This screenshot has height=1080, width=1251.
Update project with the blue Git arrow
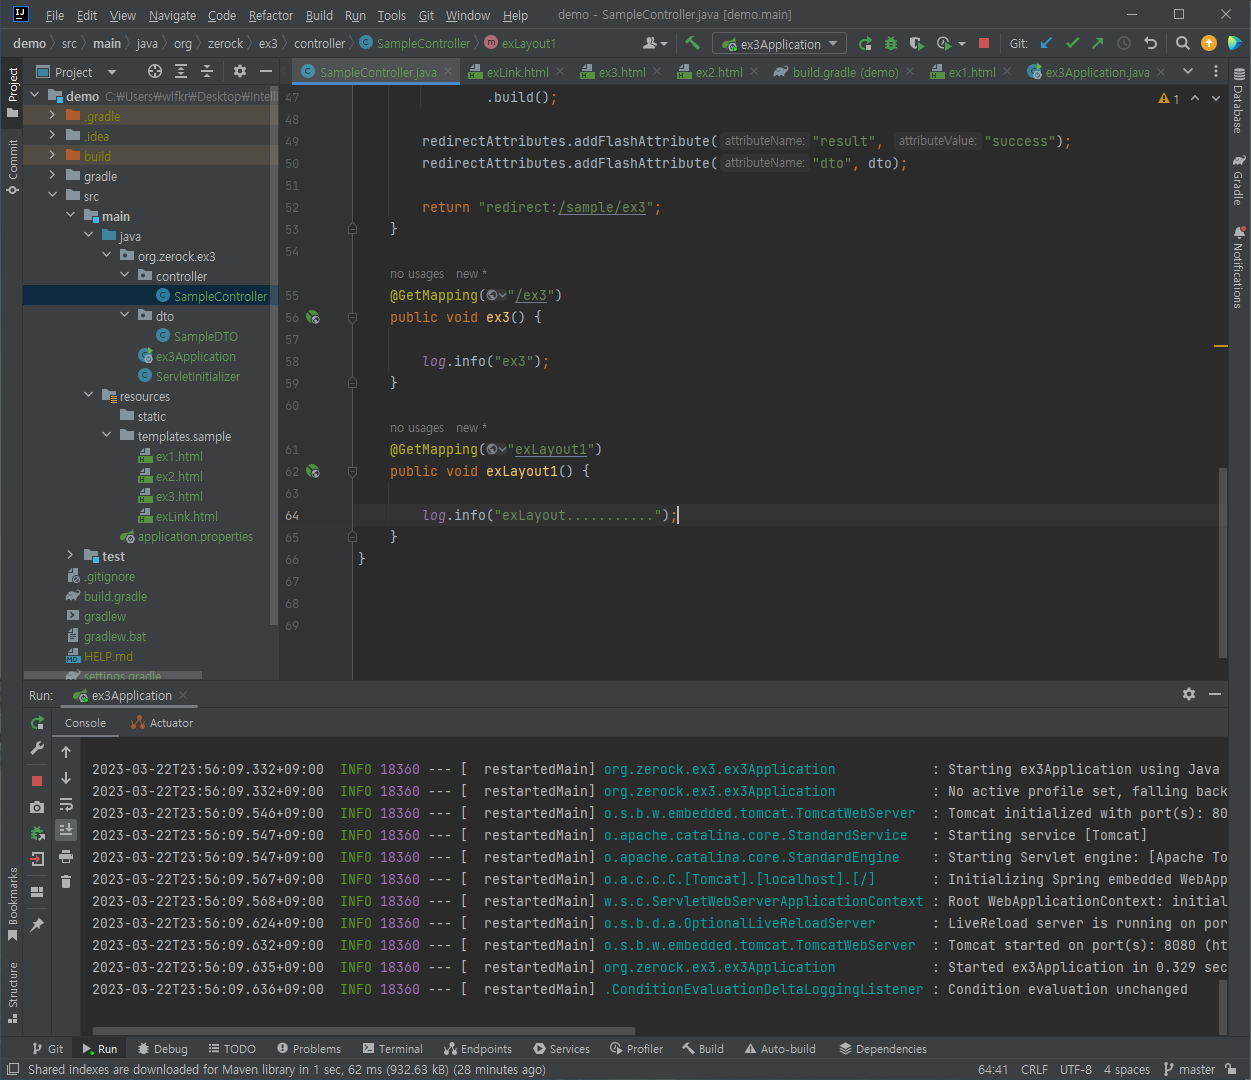click(x=1046, y=43)
